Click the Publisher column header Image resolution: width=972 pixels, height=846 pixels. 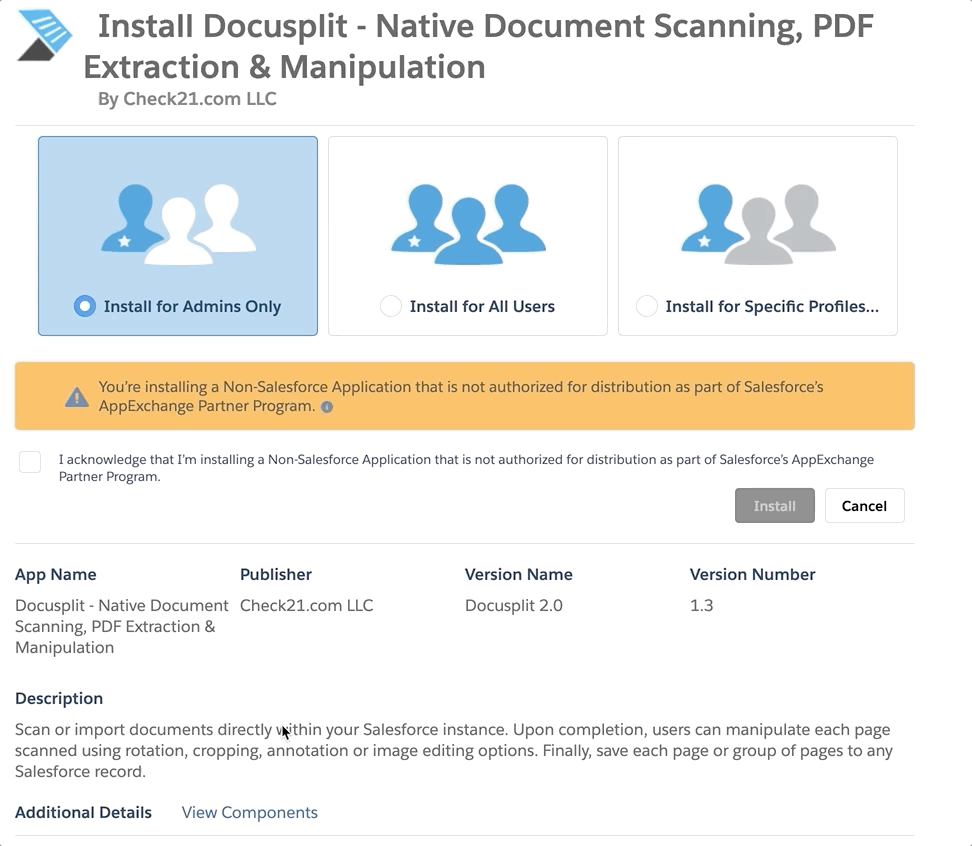pyautogui.click(x=276, y=575)
